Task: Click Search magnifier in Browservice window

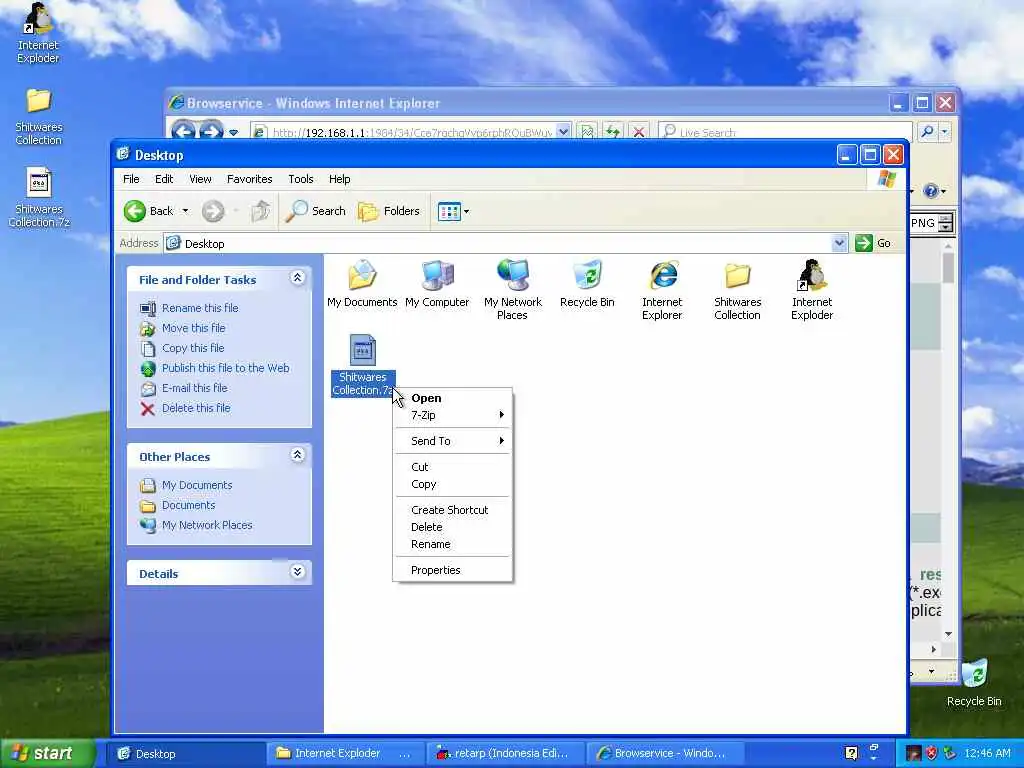Action: tap(927, 132)
